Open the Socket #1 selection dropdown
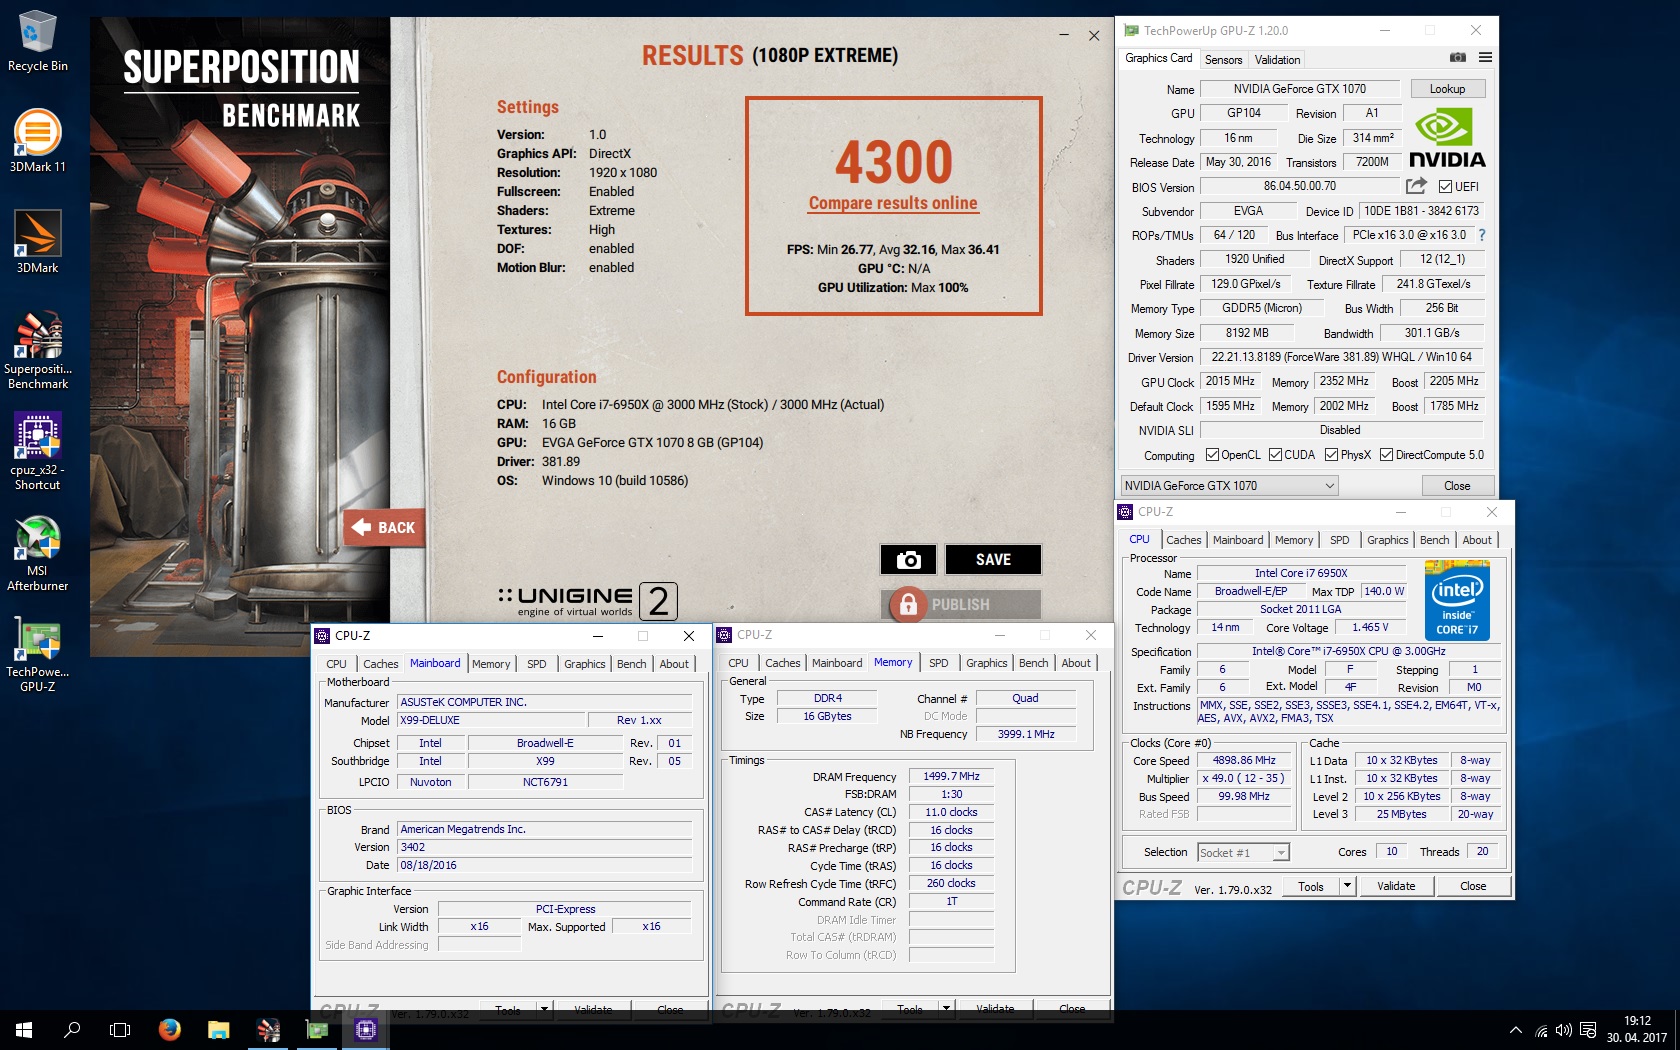Viewport: 1680px width, 1050px height. click(x=1243, y=853)
